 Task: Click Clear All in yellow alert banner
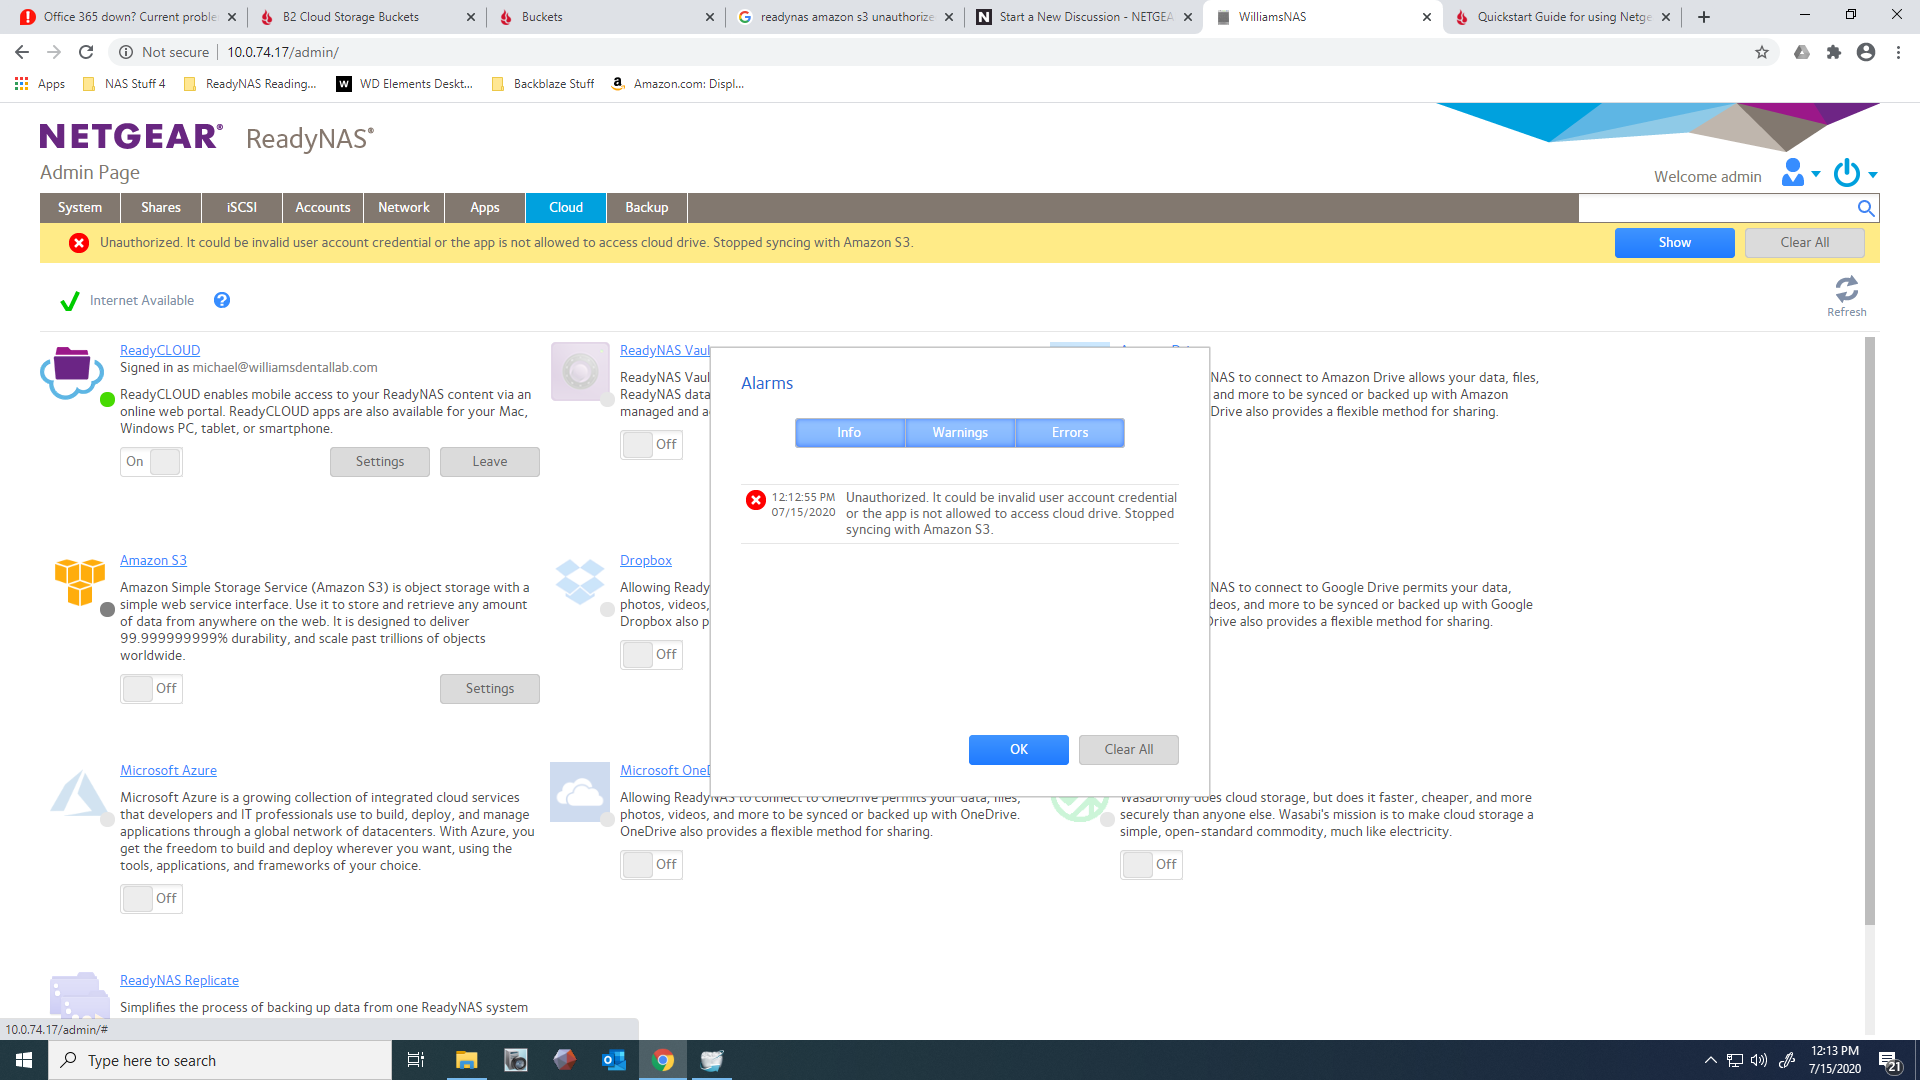pyautogui.click(x=1805, y=243)
